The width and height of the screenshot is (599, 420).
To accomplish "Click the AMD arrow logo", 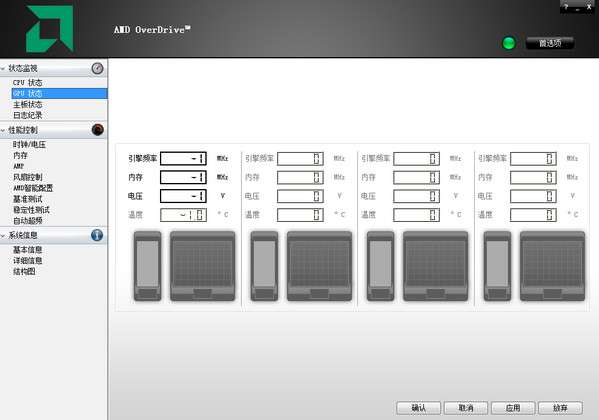I will [50, 29].
